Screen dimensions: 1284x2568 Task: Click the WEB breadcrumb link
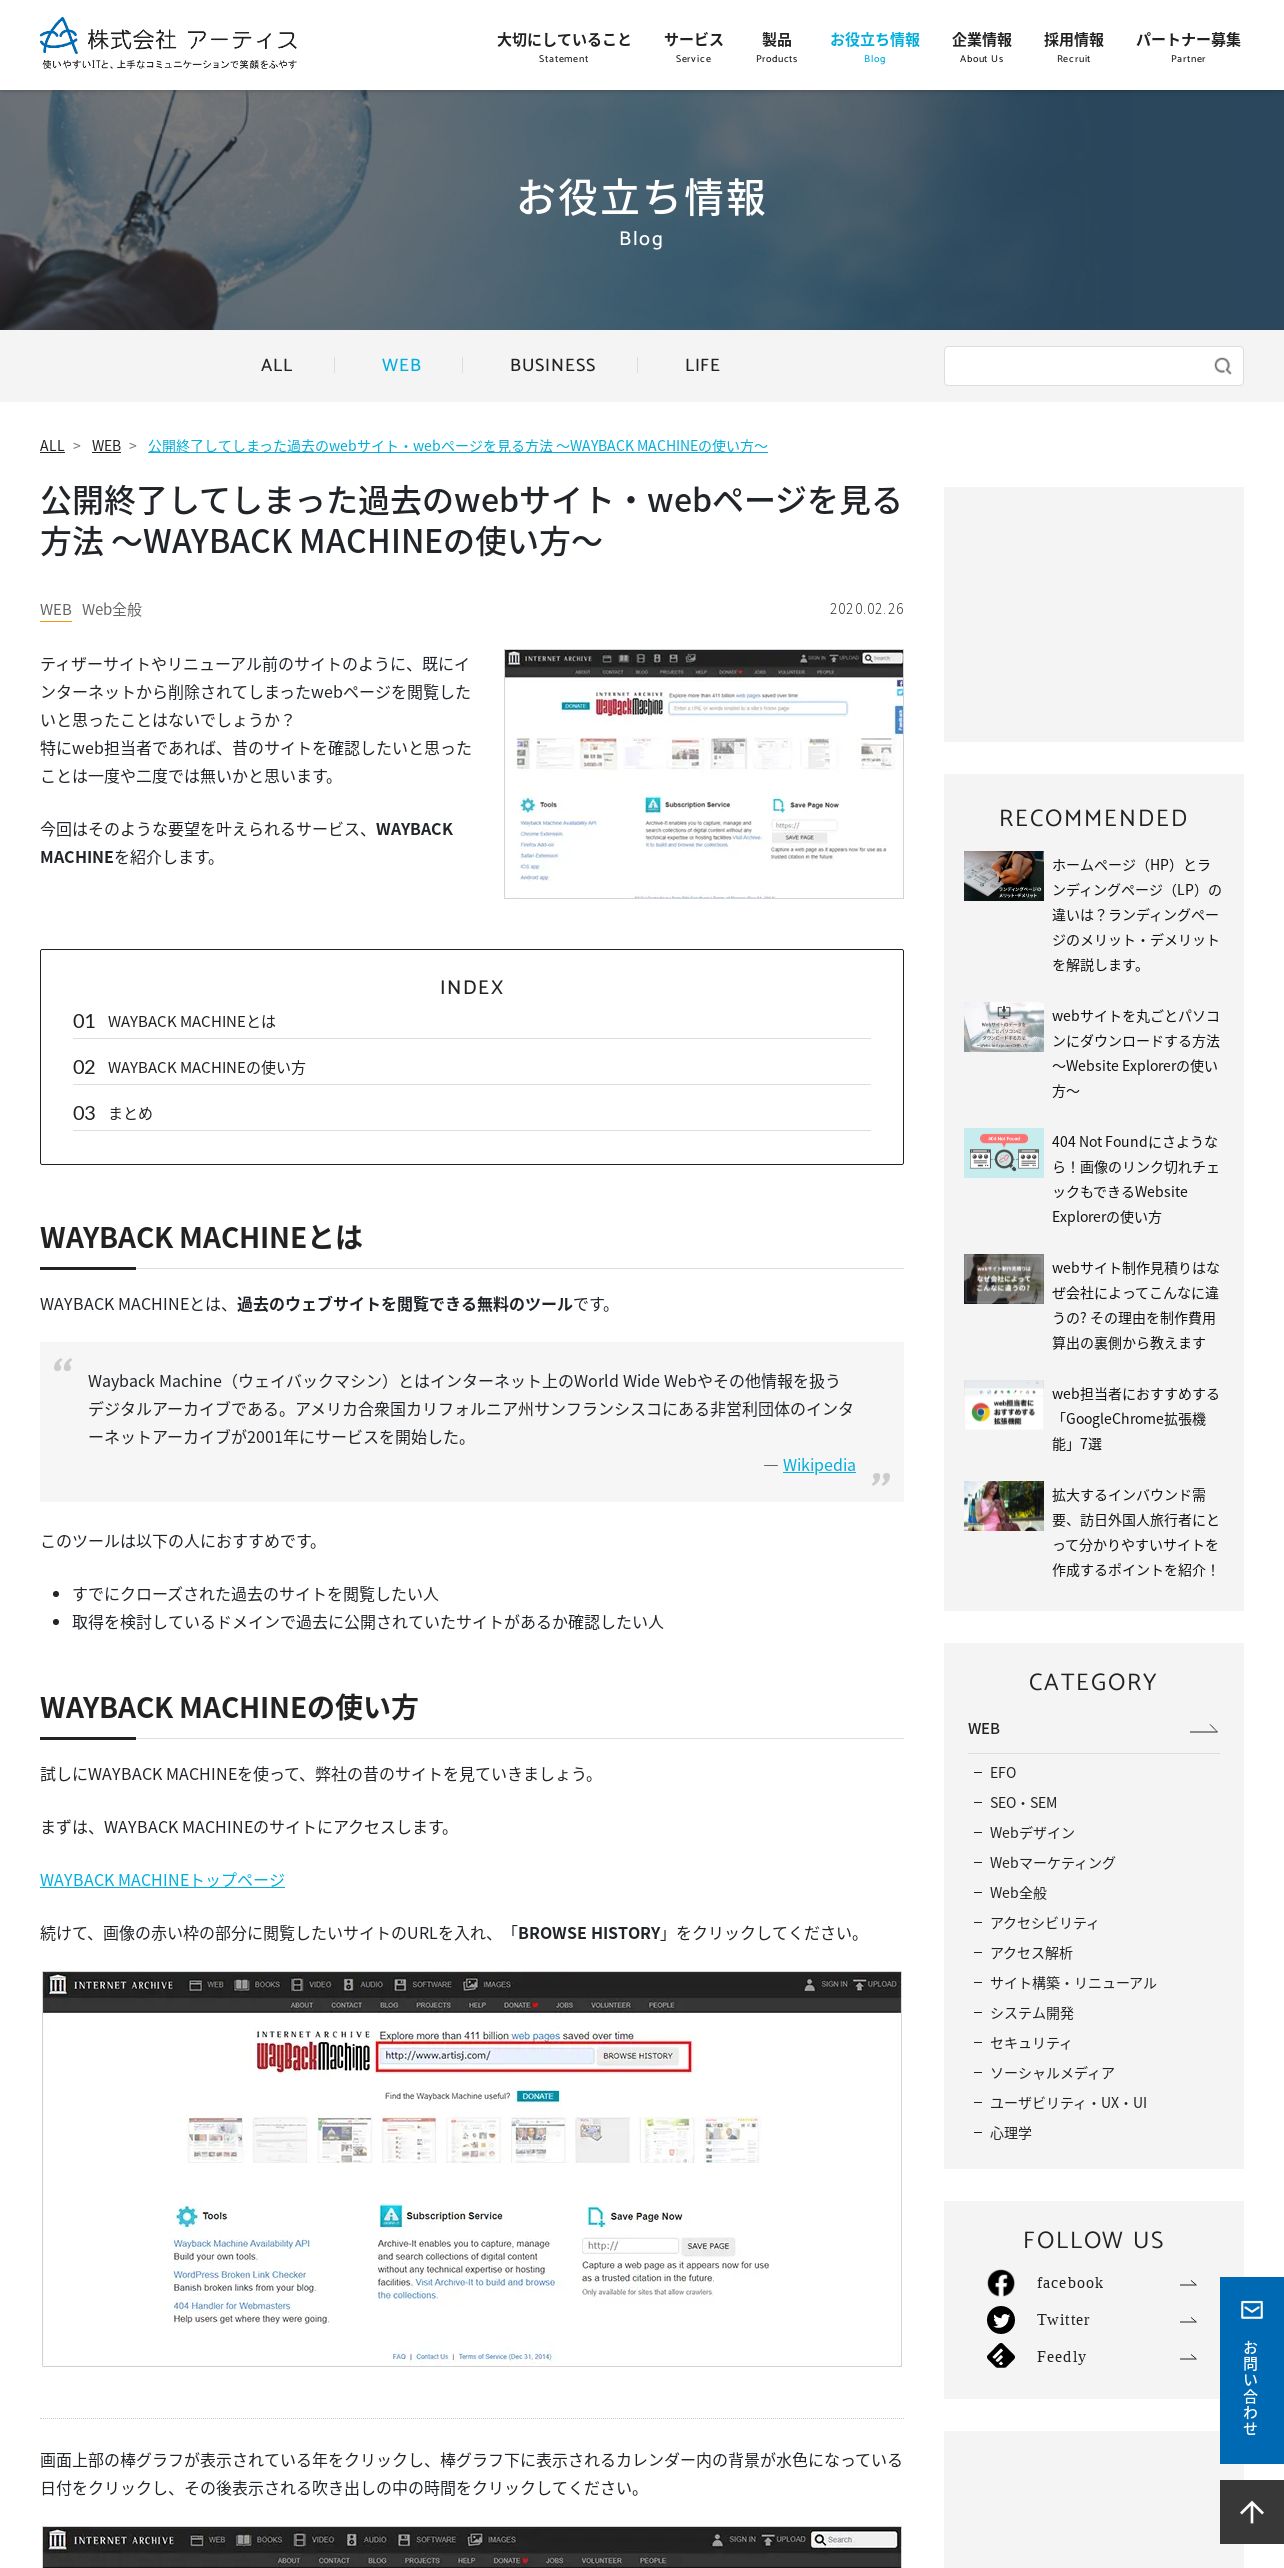click(x=106, y=446)
